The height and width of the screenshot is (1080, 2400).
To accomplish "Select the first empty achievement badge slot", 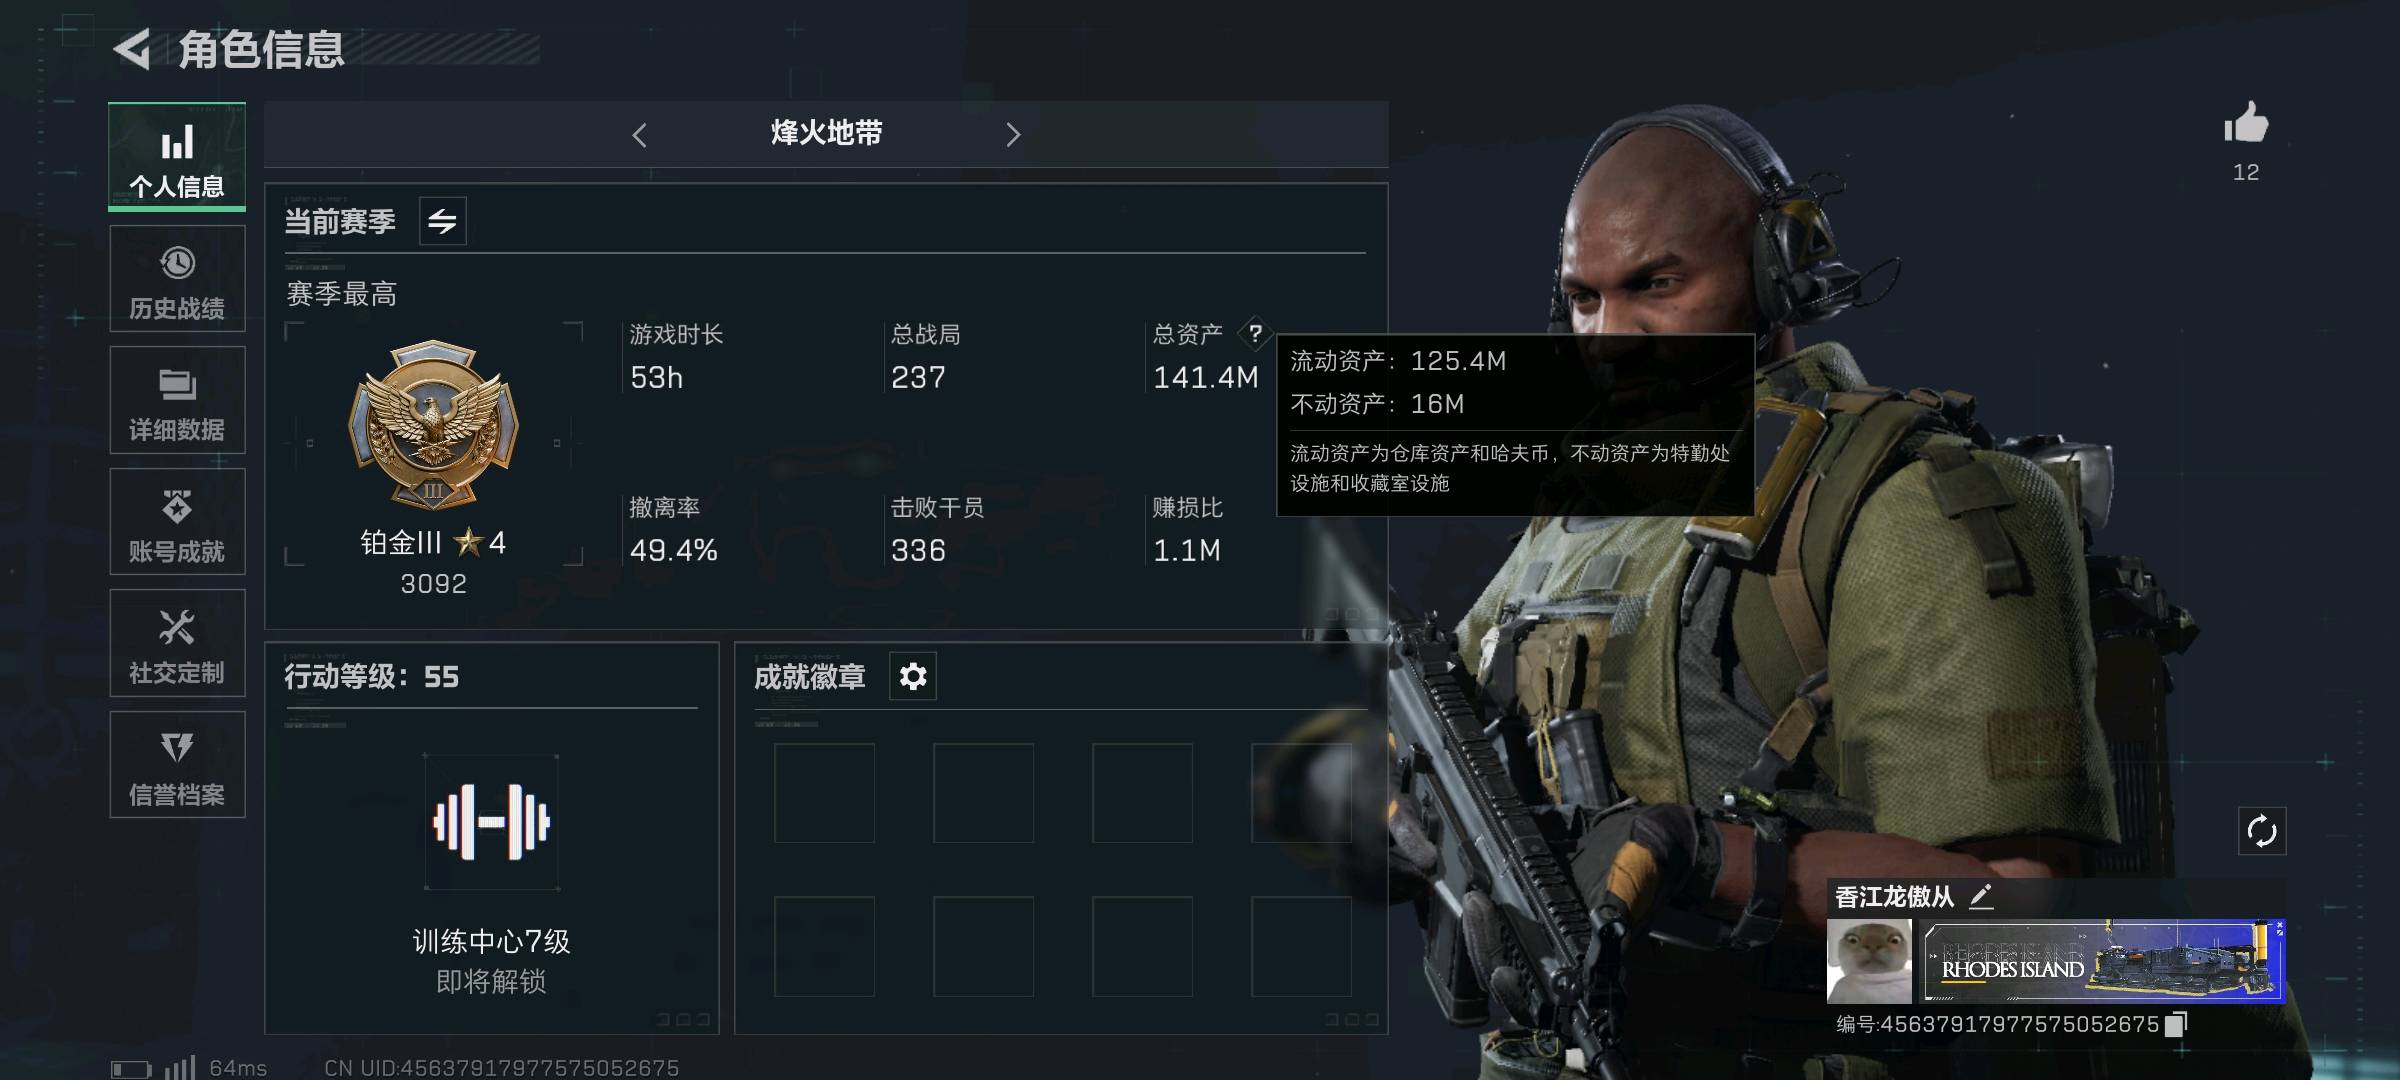I will pos(824,793).
